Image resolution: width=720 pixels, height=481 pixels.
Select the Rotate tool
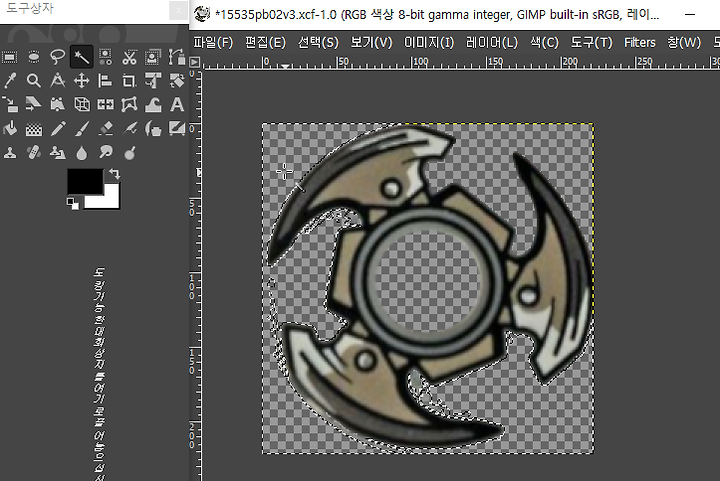(177, 81)
